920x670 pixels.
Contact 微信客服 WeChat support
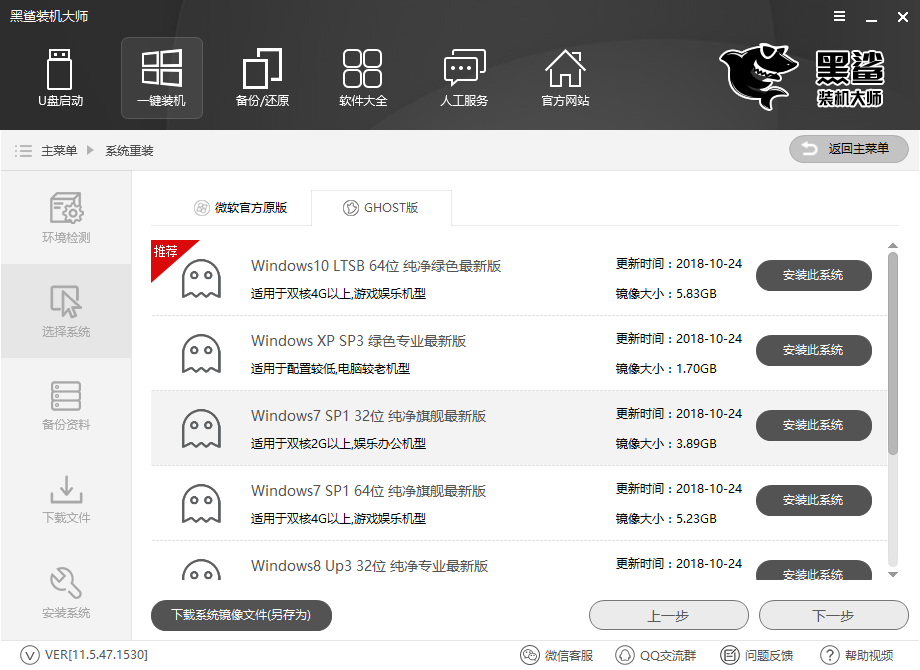pos(557,654)
